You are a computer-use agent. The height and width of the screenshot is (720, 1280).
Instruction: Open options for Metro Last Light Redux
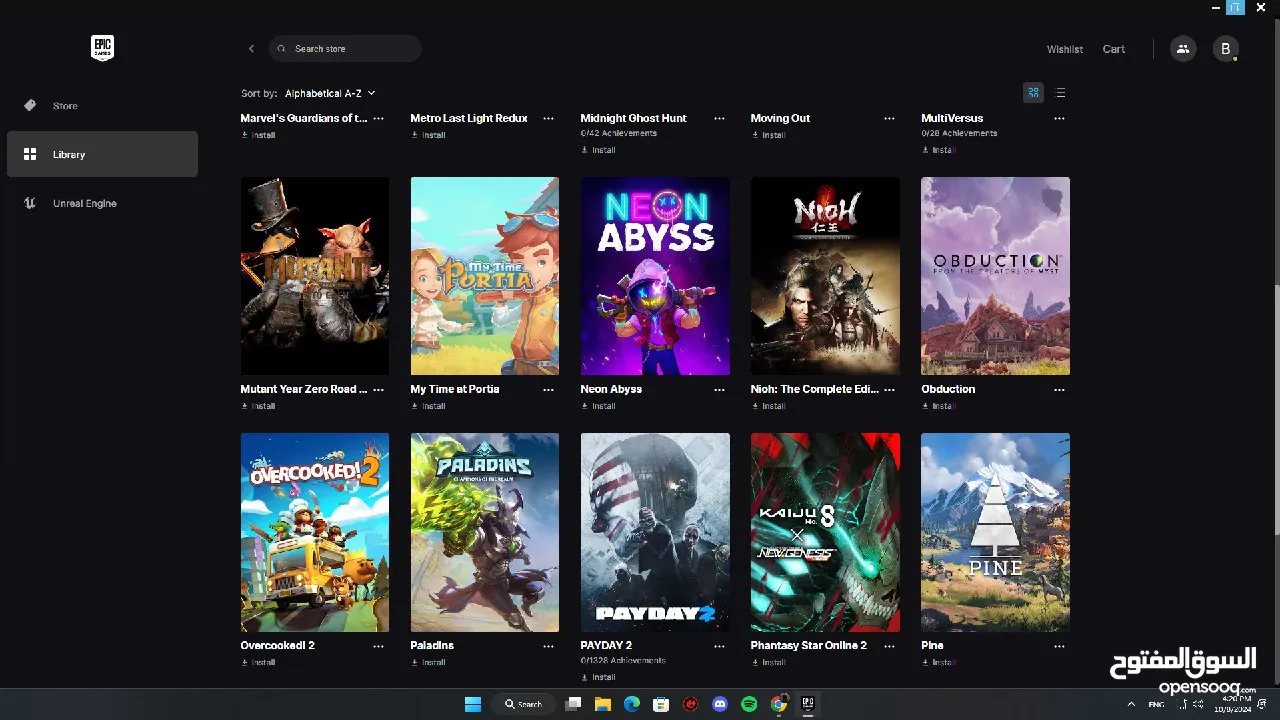click(x=549, y=118)
